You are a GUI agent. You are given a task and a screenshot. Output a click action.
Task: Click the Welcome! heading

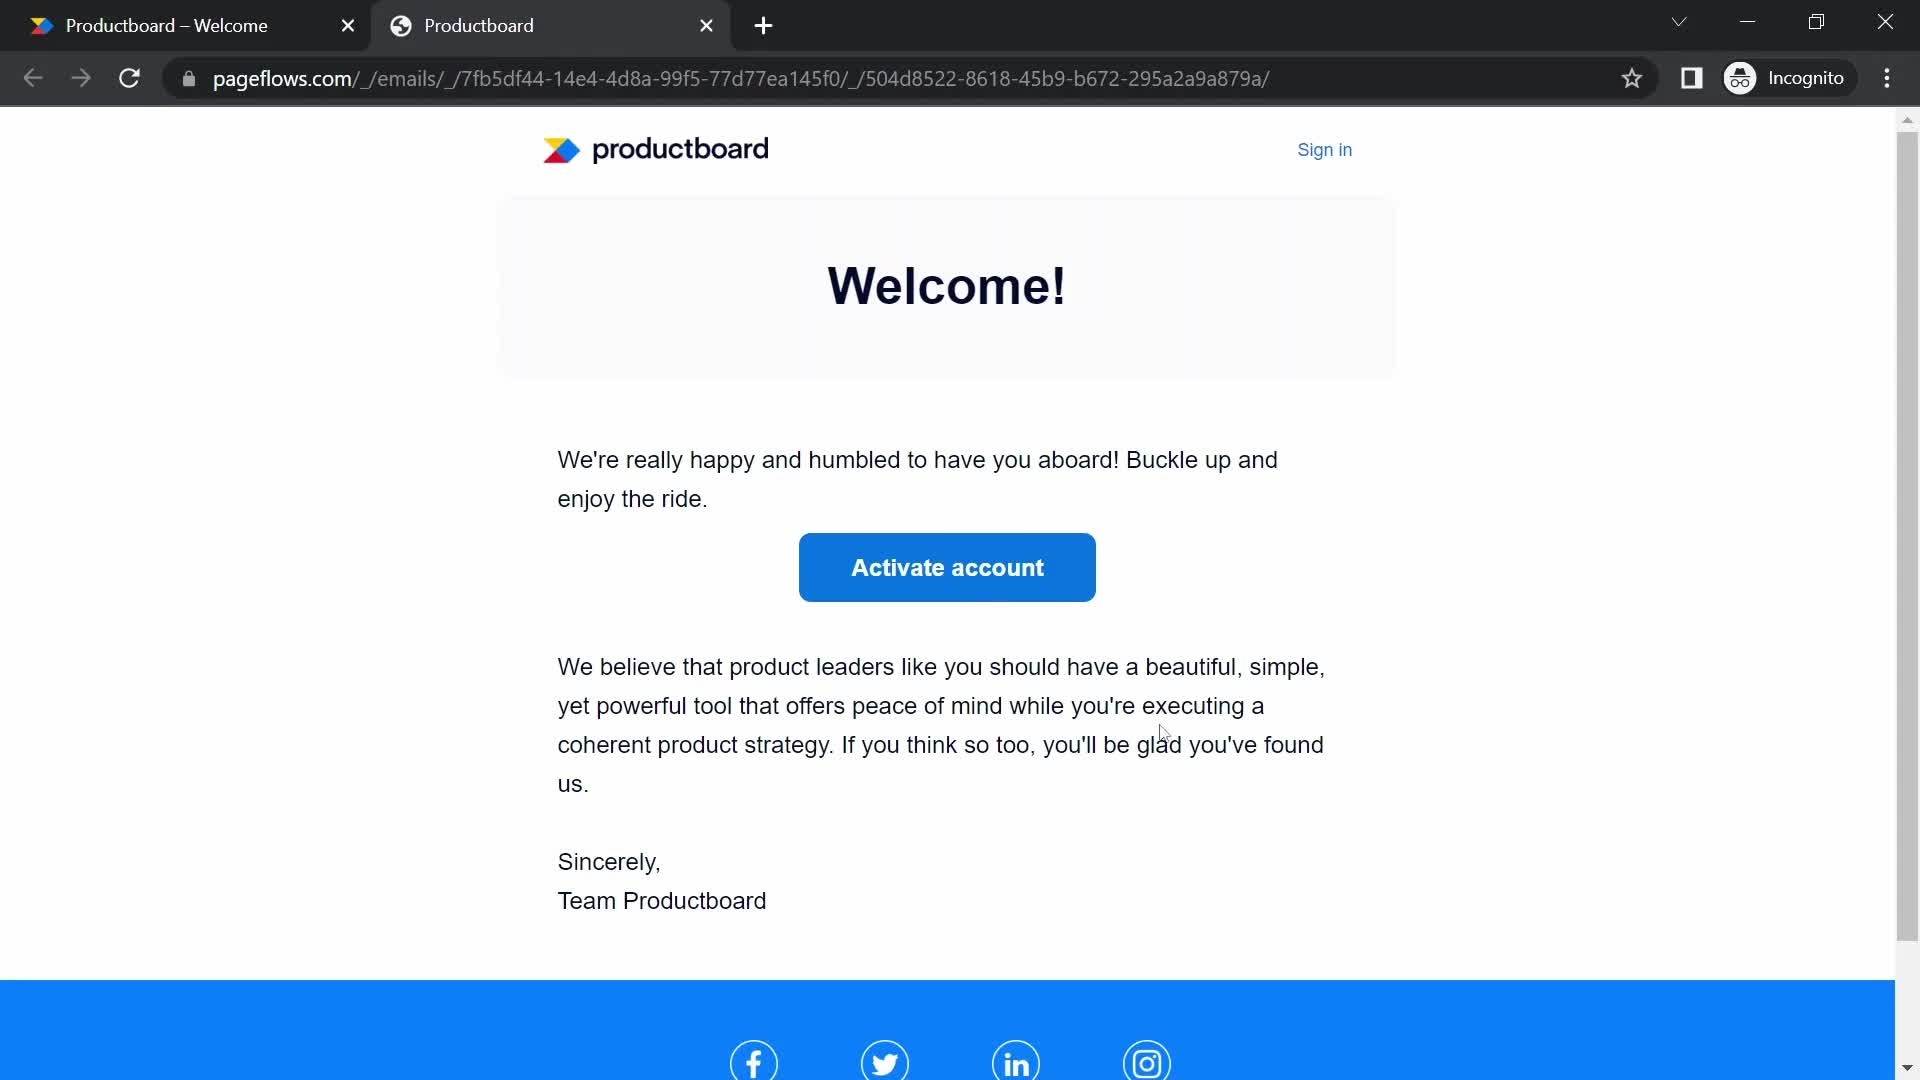(x=946, y=286)
